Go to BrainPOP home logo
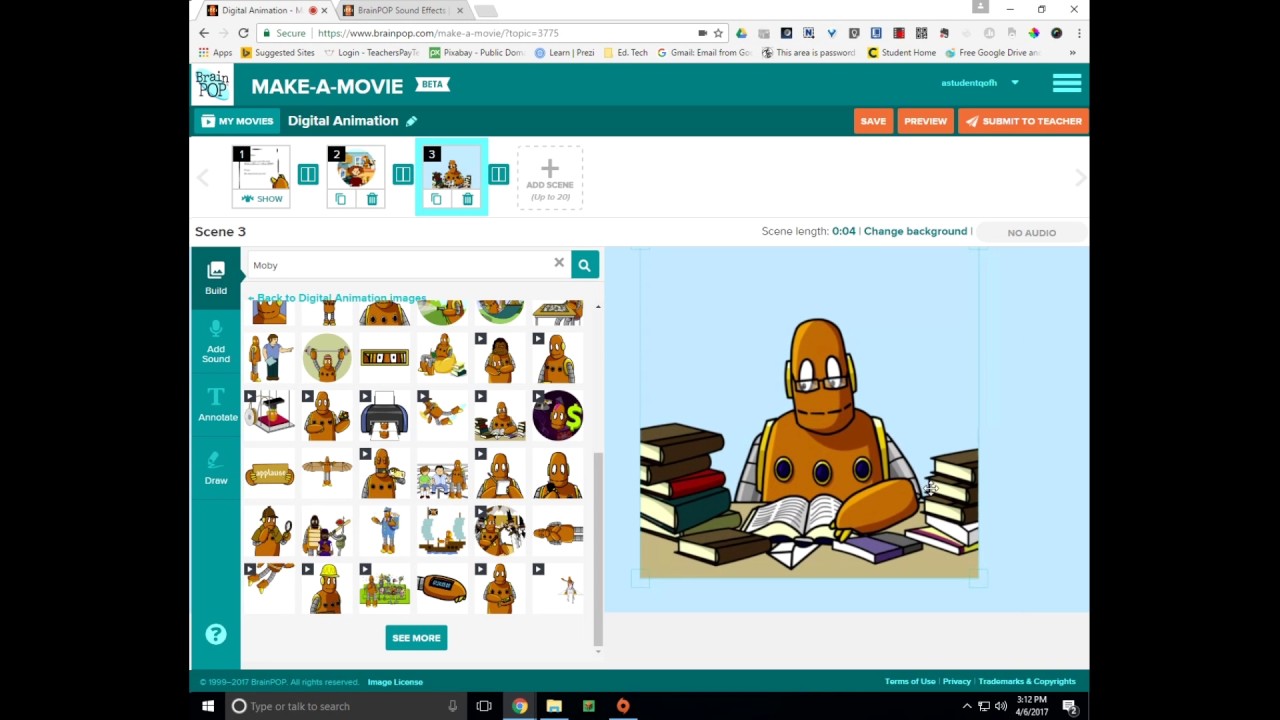 [212, 85]
